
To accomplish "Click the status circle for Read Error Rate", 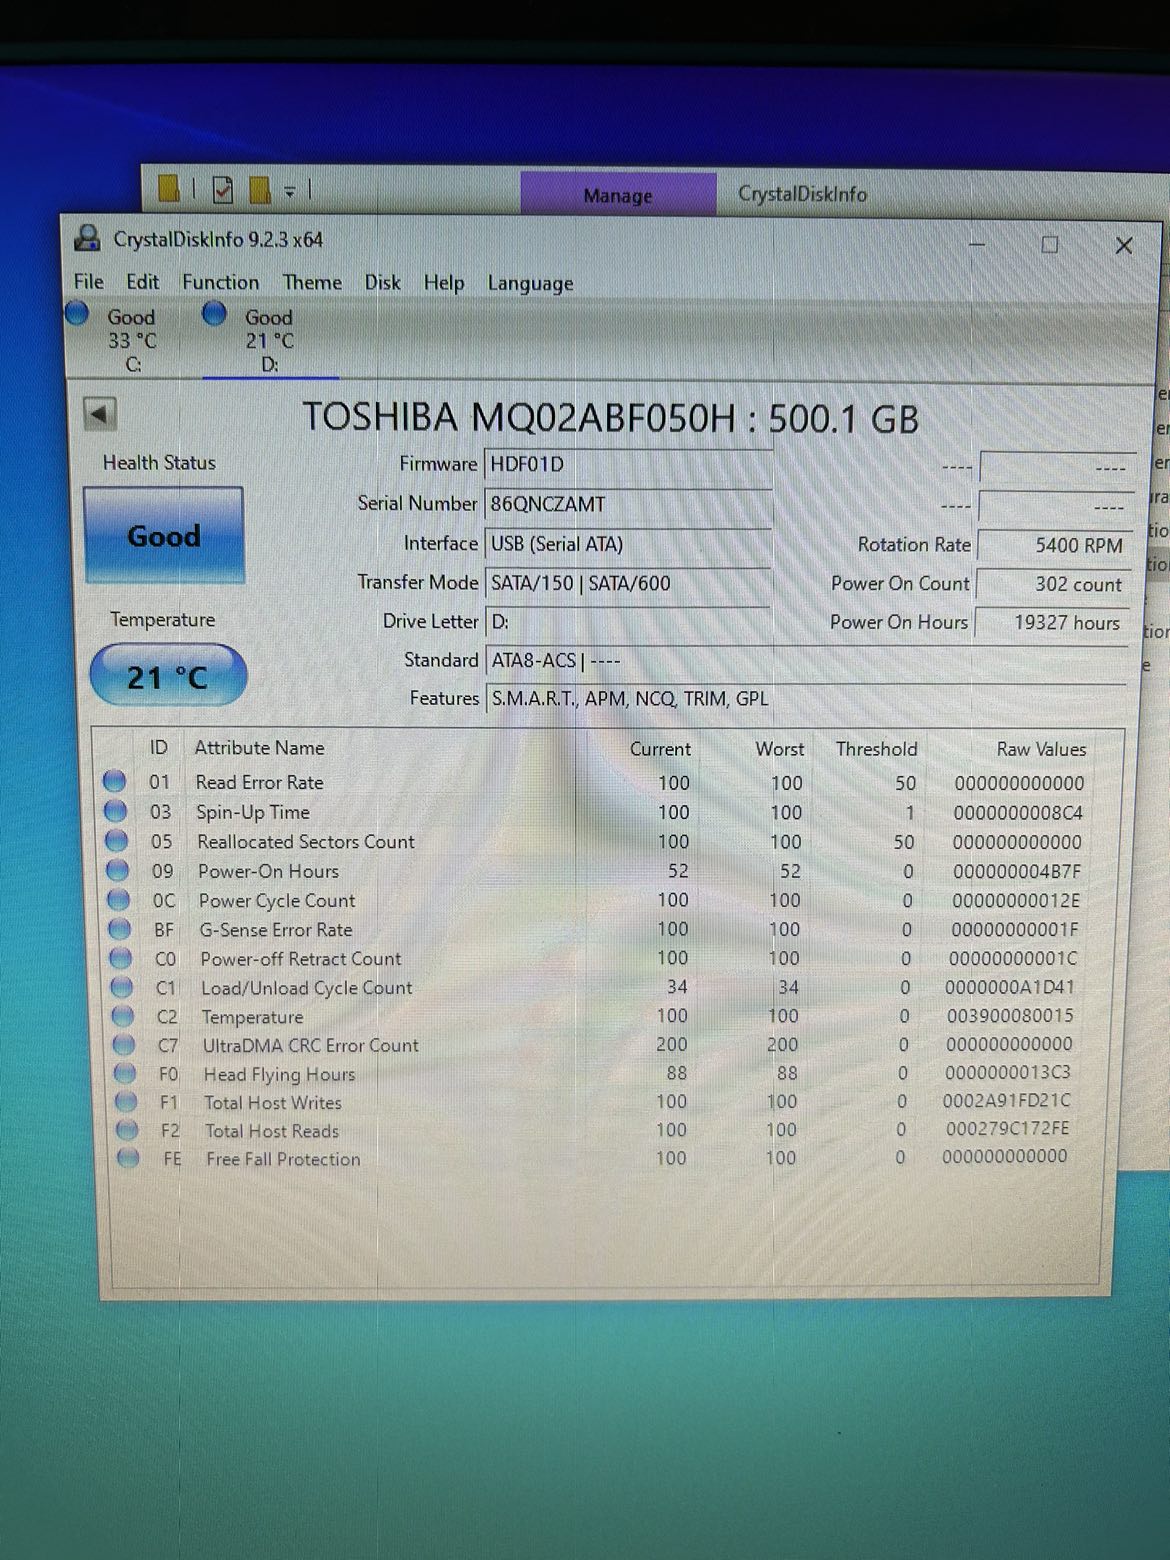I will [115, 781].
